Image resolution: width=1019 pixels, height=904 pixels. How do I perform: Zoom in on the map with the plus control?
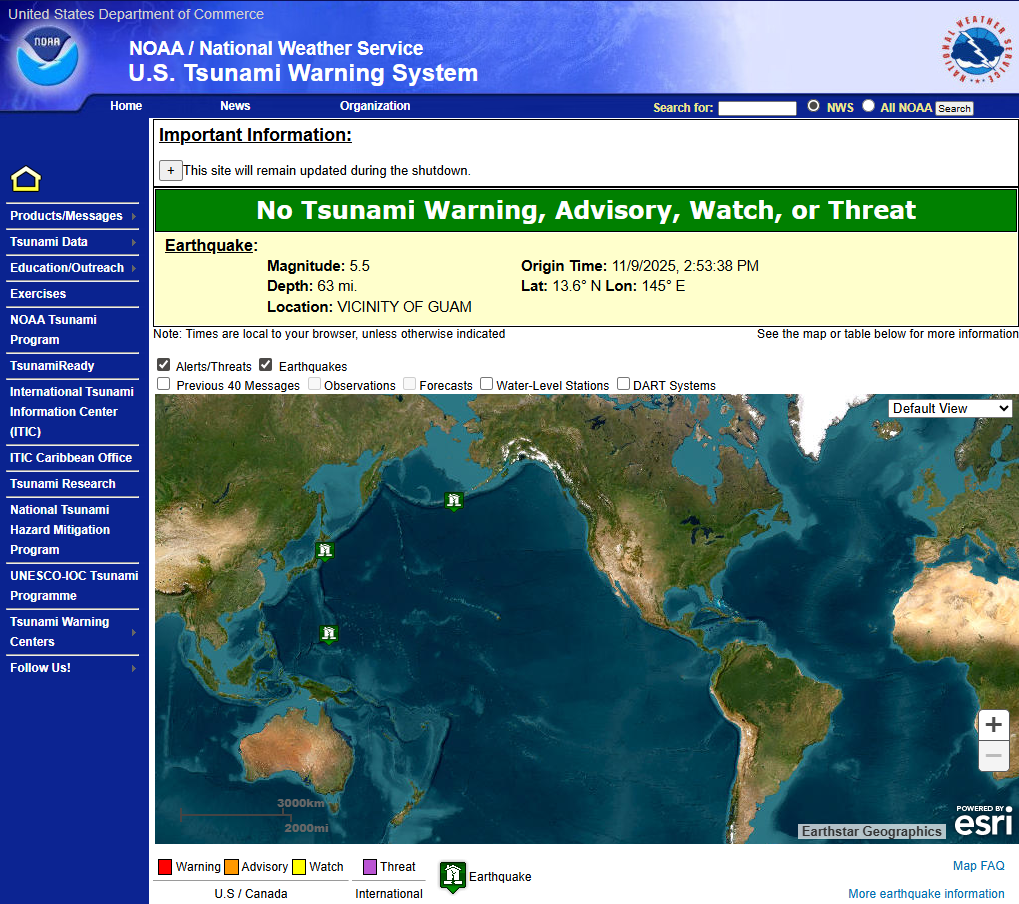[992, 724]
